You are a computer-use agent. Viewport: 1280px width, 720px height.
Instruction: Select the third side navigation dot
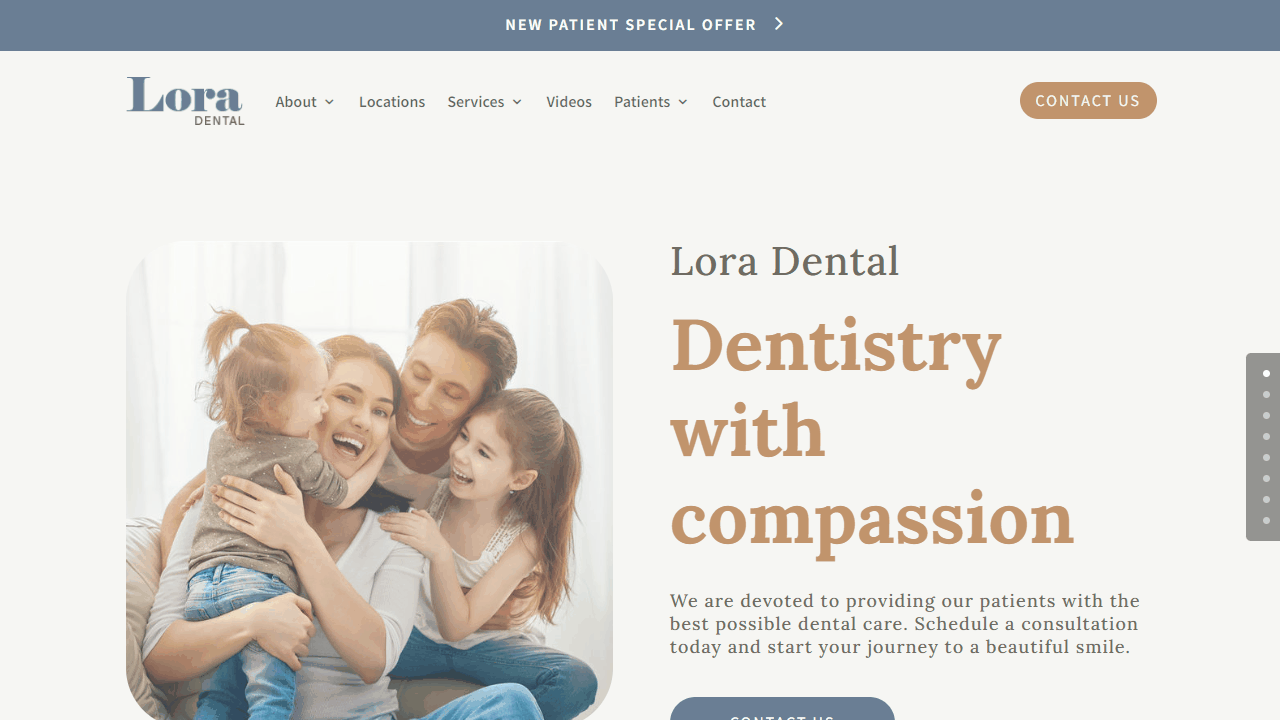pos(1266,415)
